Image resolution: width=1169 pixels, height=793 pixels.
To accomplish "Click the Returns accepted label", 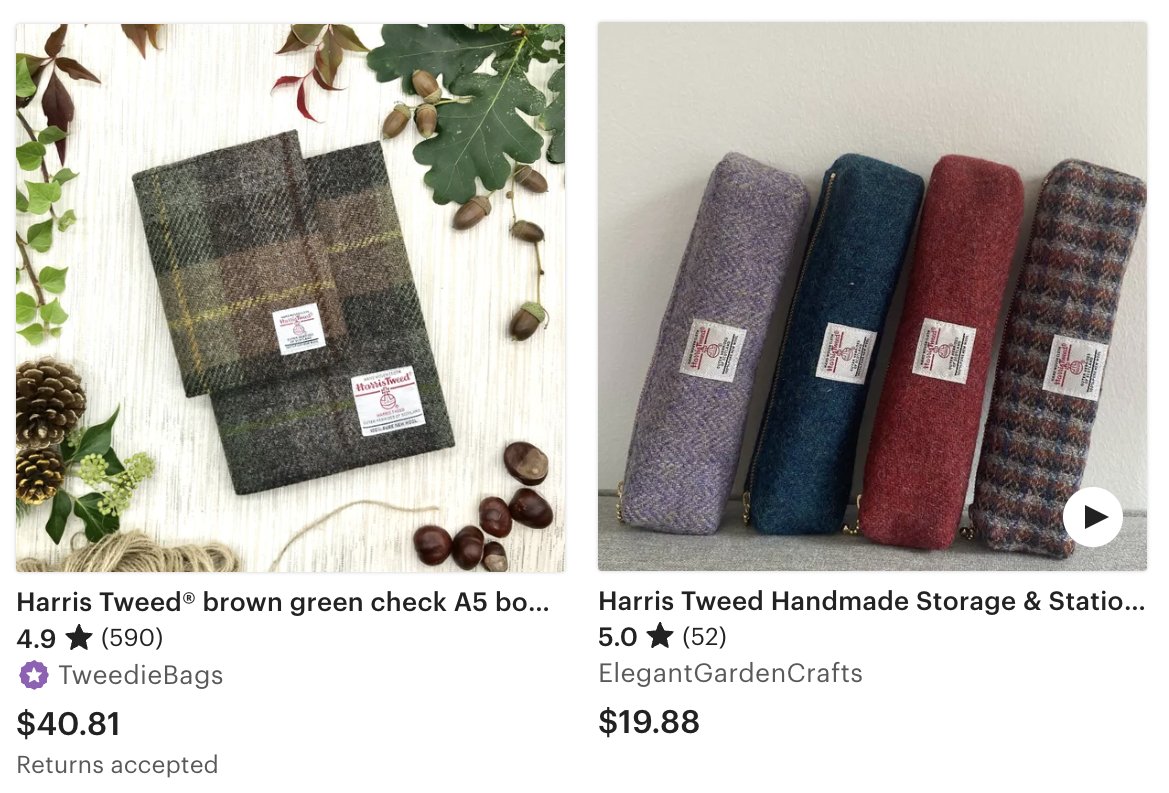I will pyautogui.click(x=117, y=765).
